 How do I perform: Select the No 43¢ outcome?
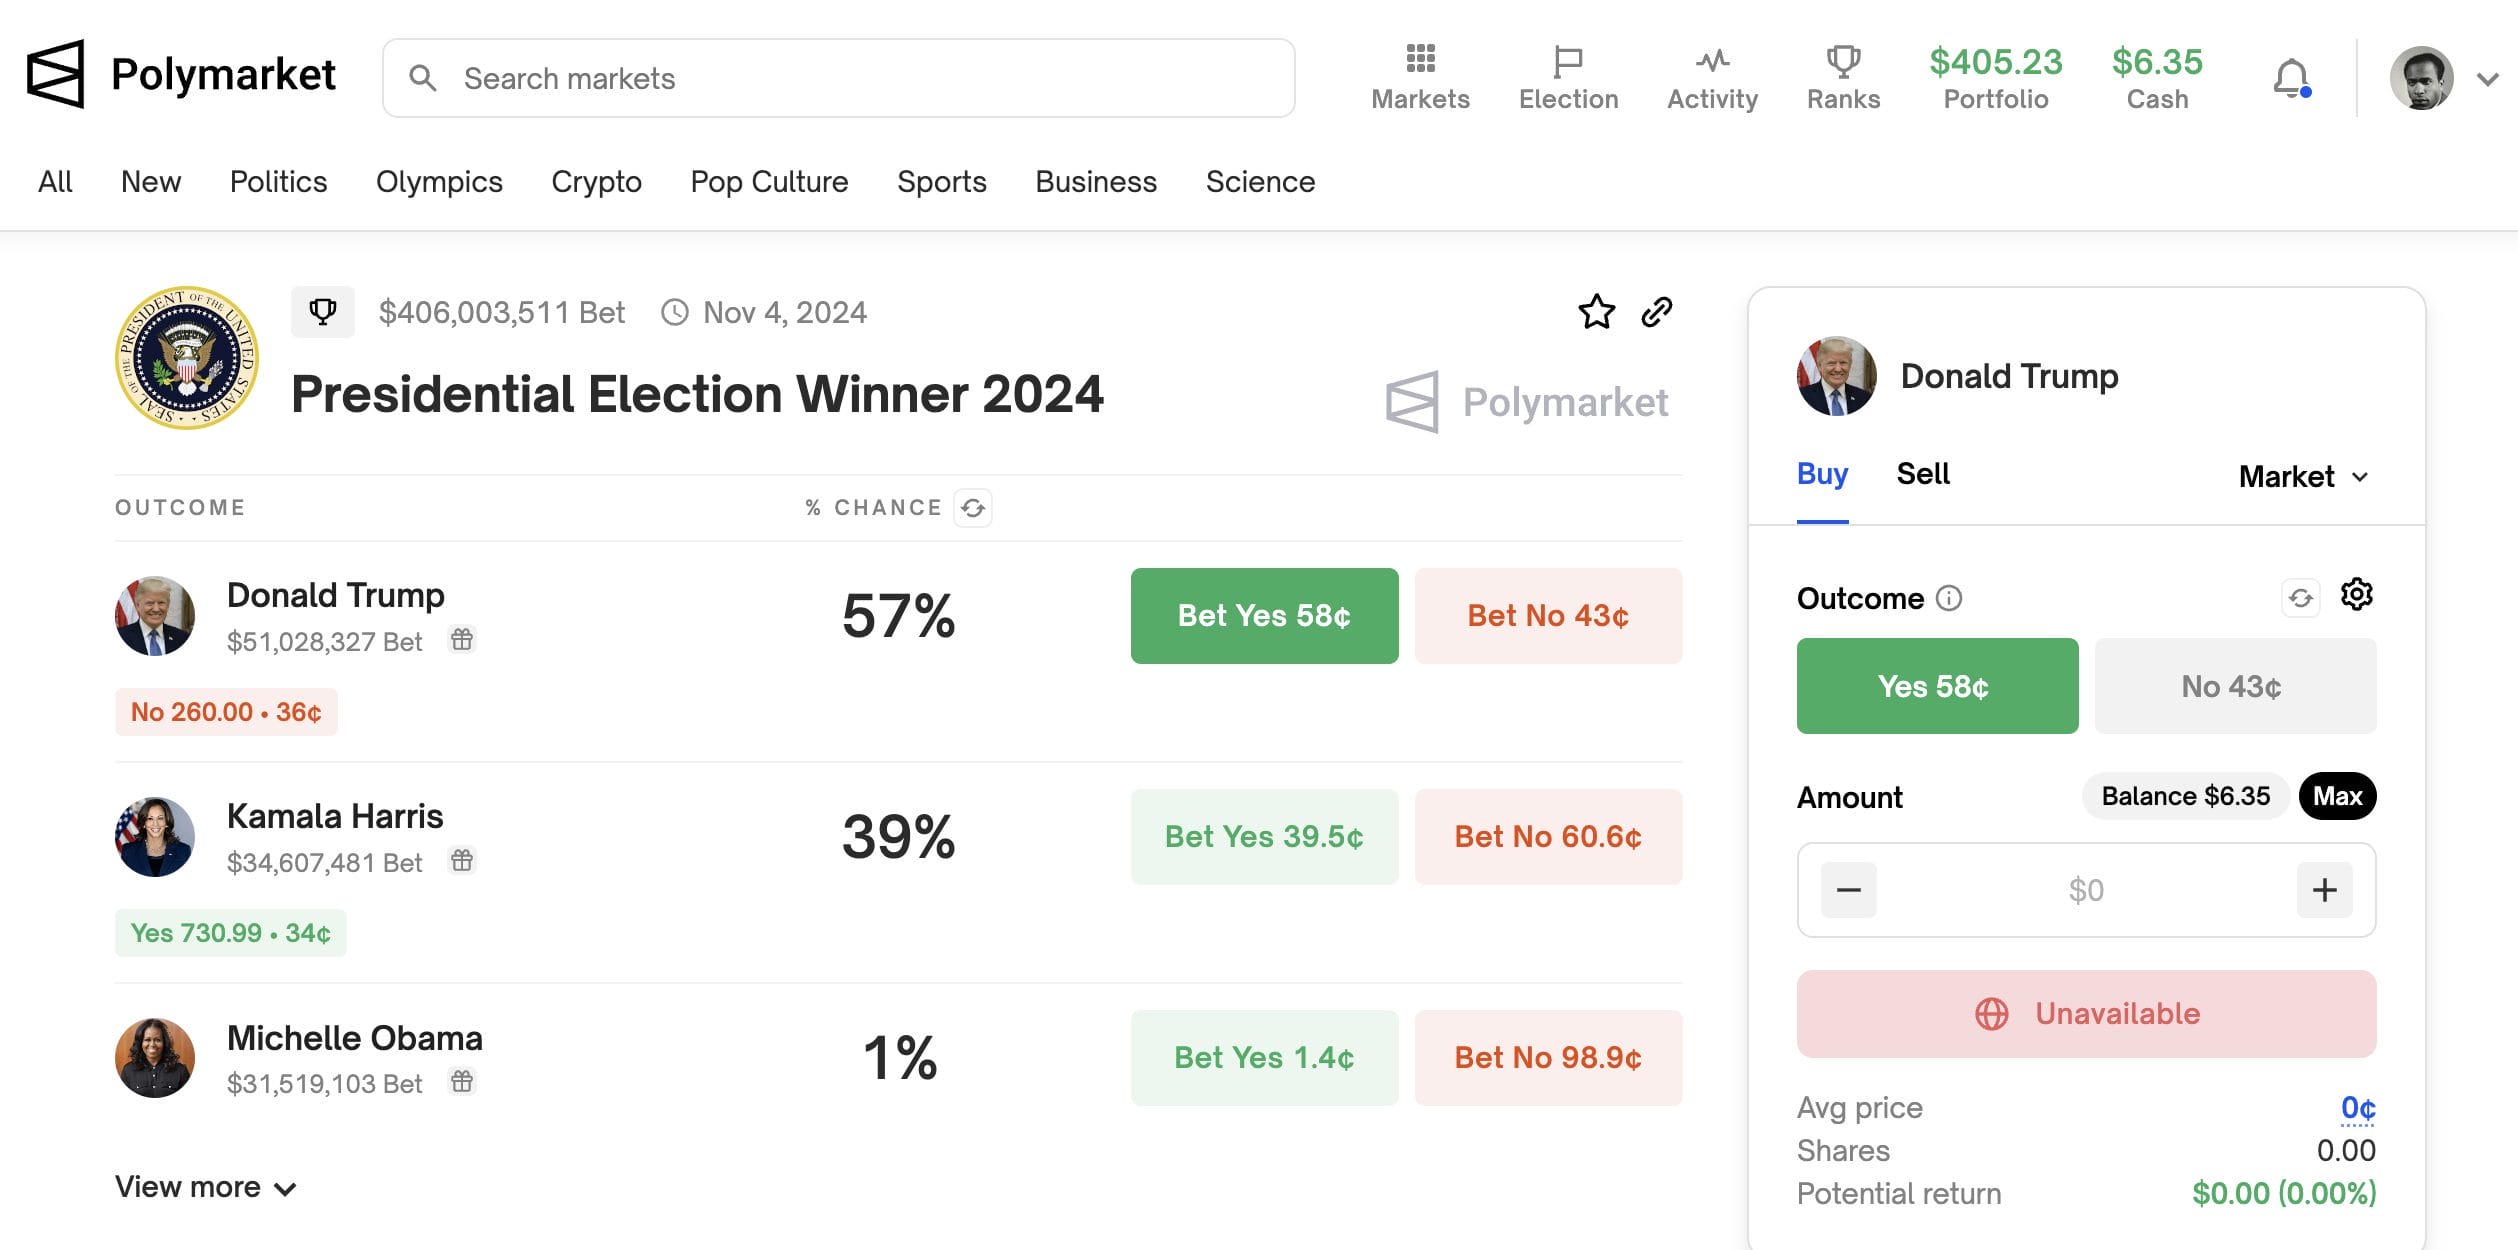tap(2235, 686)
